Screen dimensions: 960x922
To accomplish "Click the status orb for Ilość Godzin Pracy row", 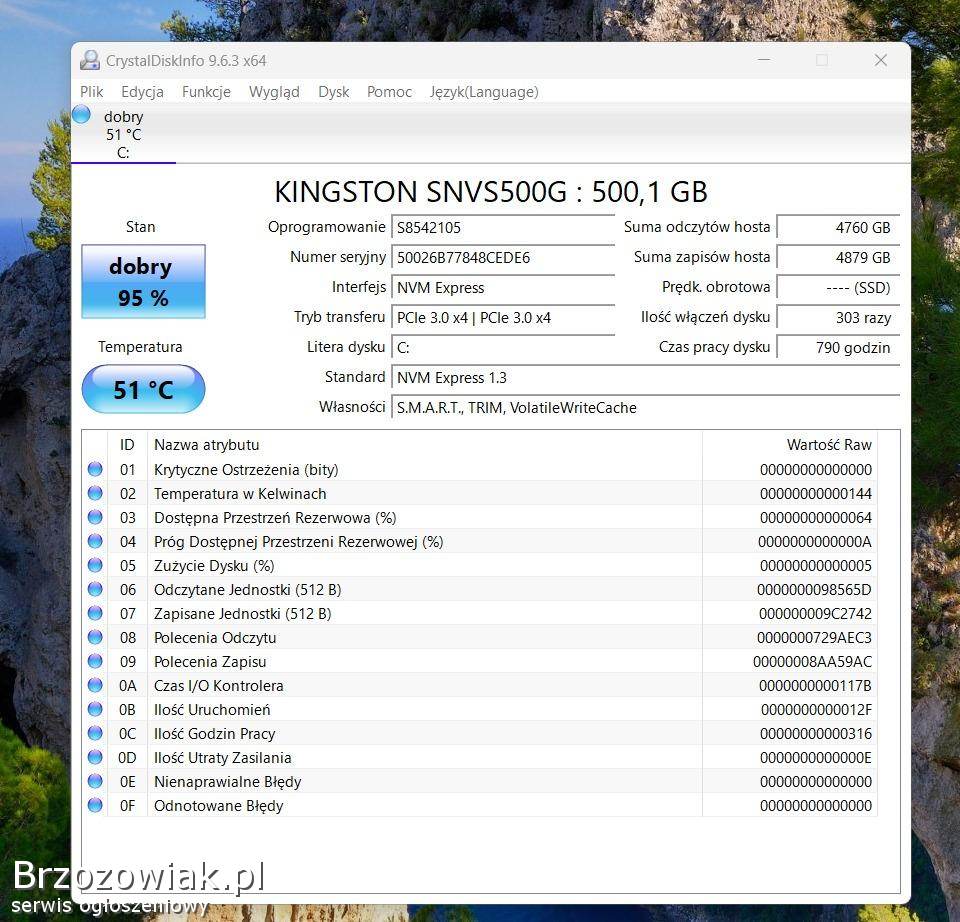I will (95, 733).
